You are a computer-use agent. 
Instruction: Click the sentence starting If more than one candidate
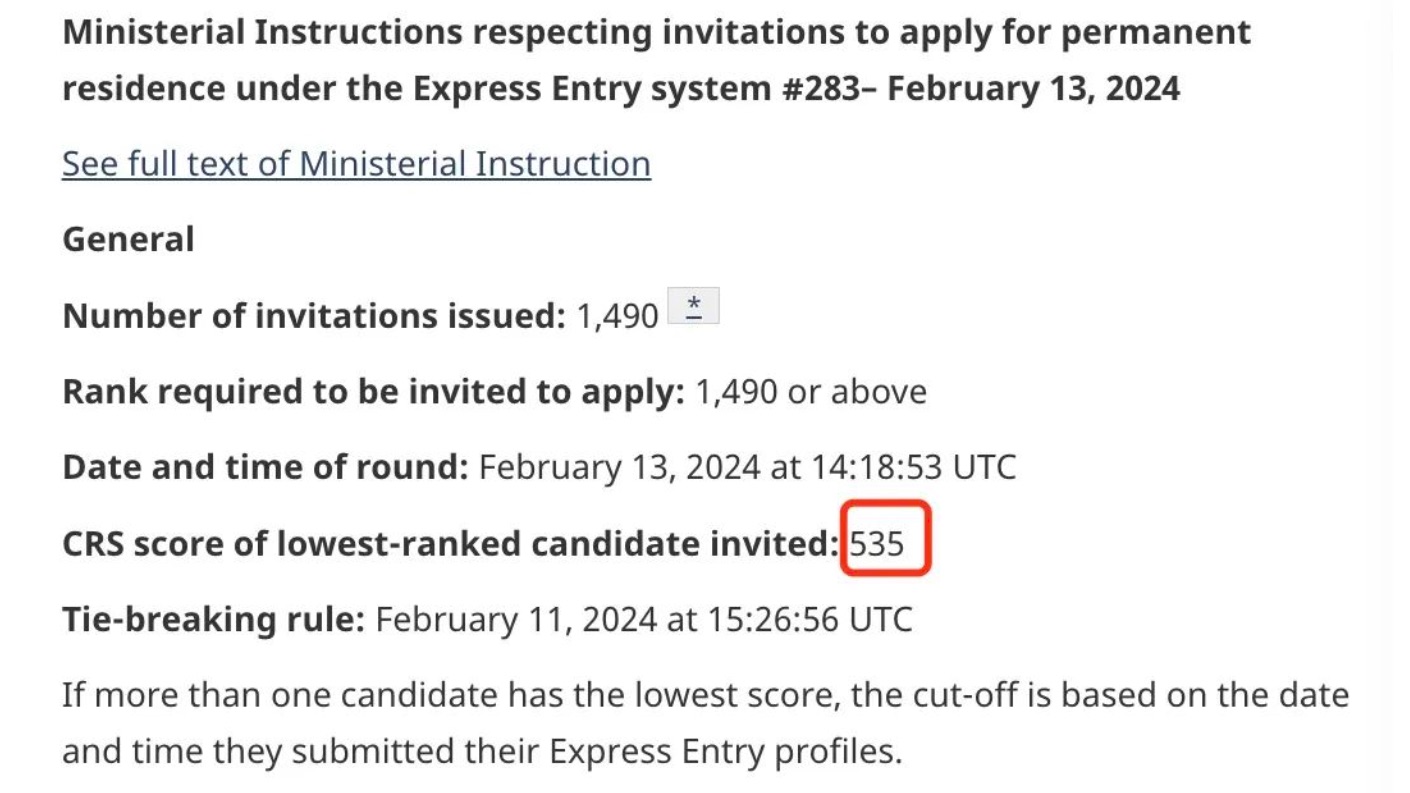(x=706, y=722)
